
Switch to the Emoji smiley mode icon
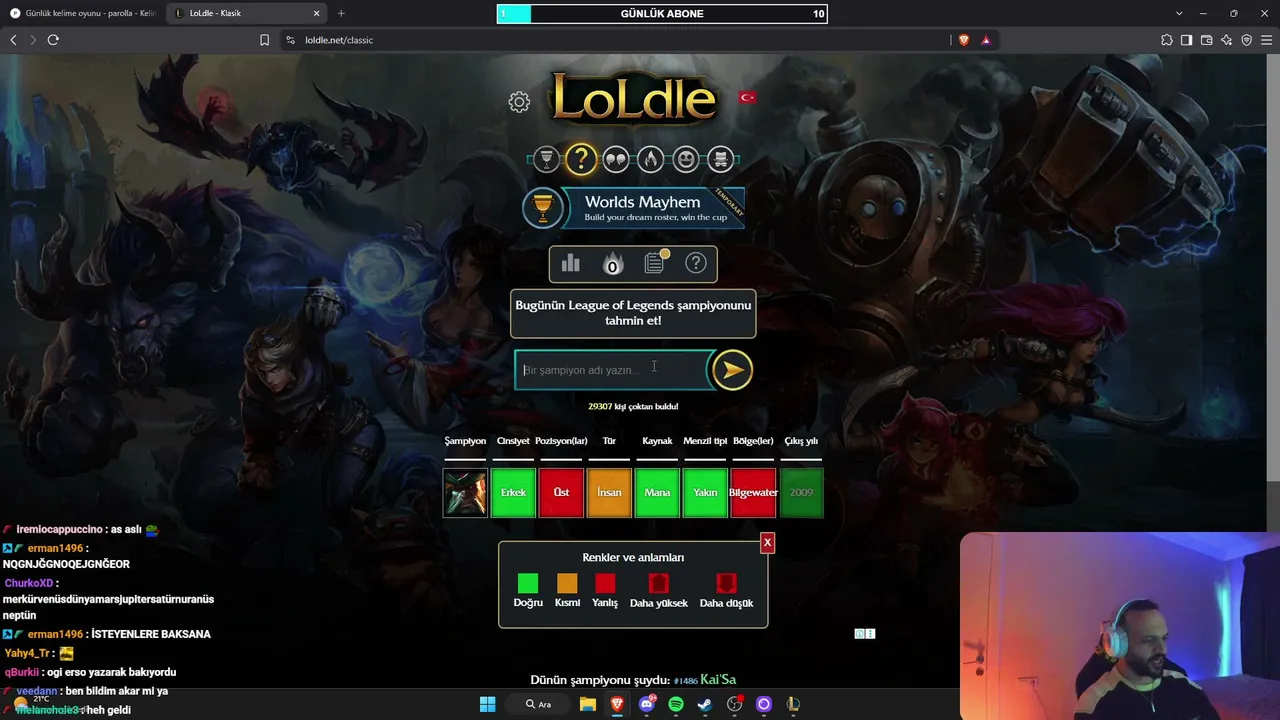686,158
